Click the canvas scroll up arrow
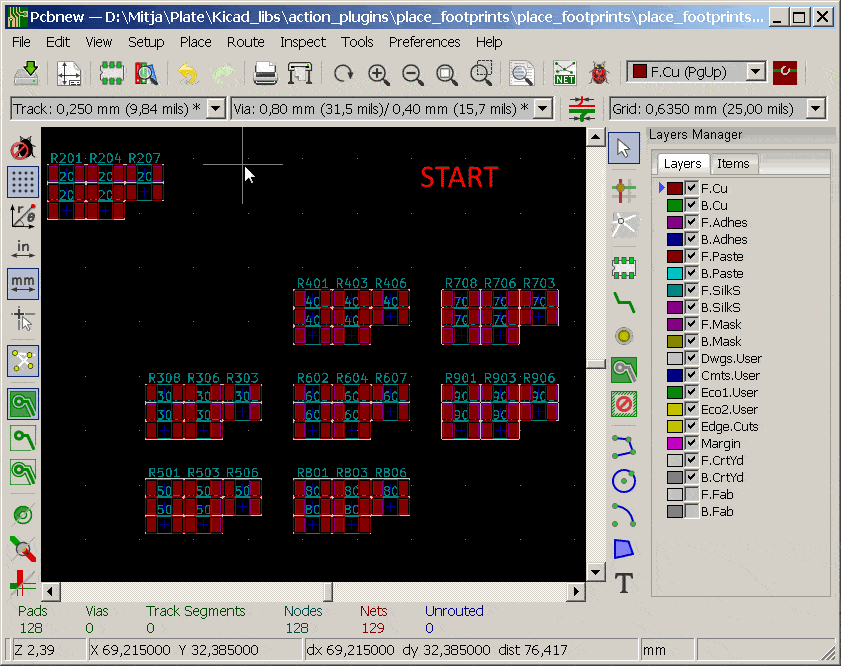 (x=595, y=137)
